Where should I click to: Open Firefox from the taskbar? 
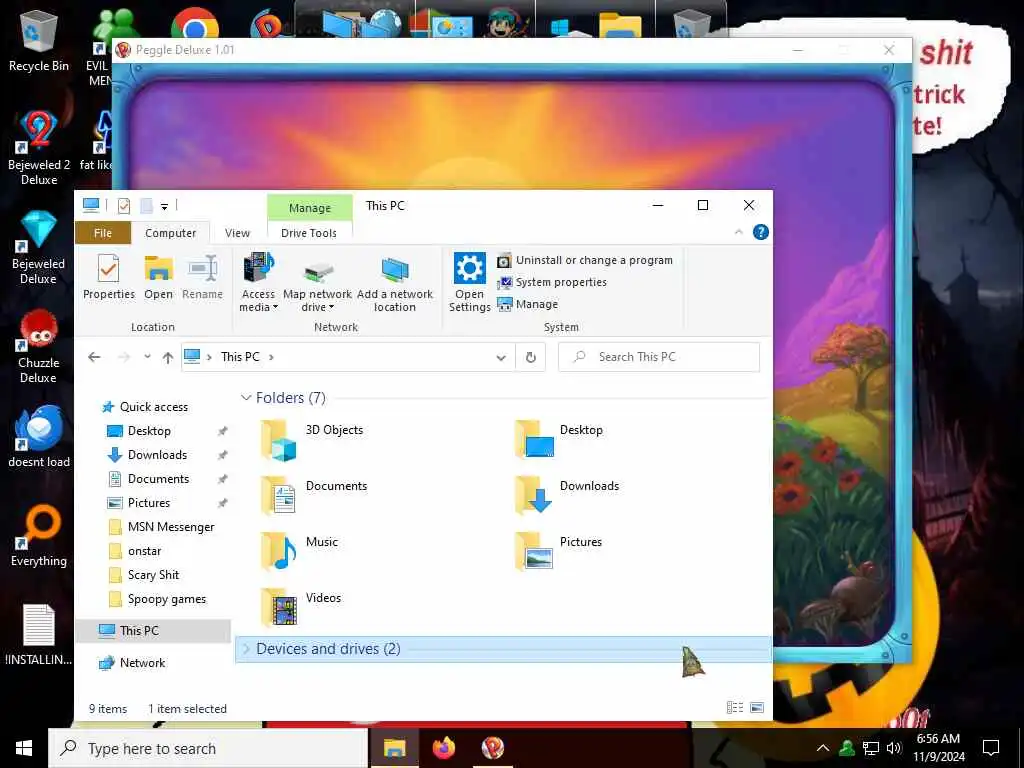point(443,748)
